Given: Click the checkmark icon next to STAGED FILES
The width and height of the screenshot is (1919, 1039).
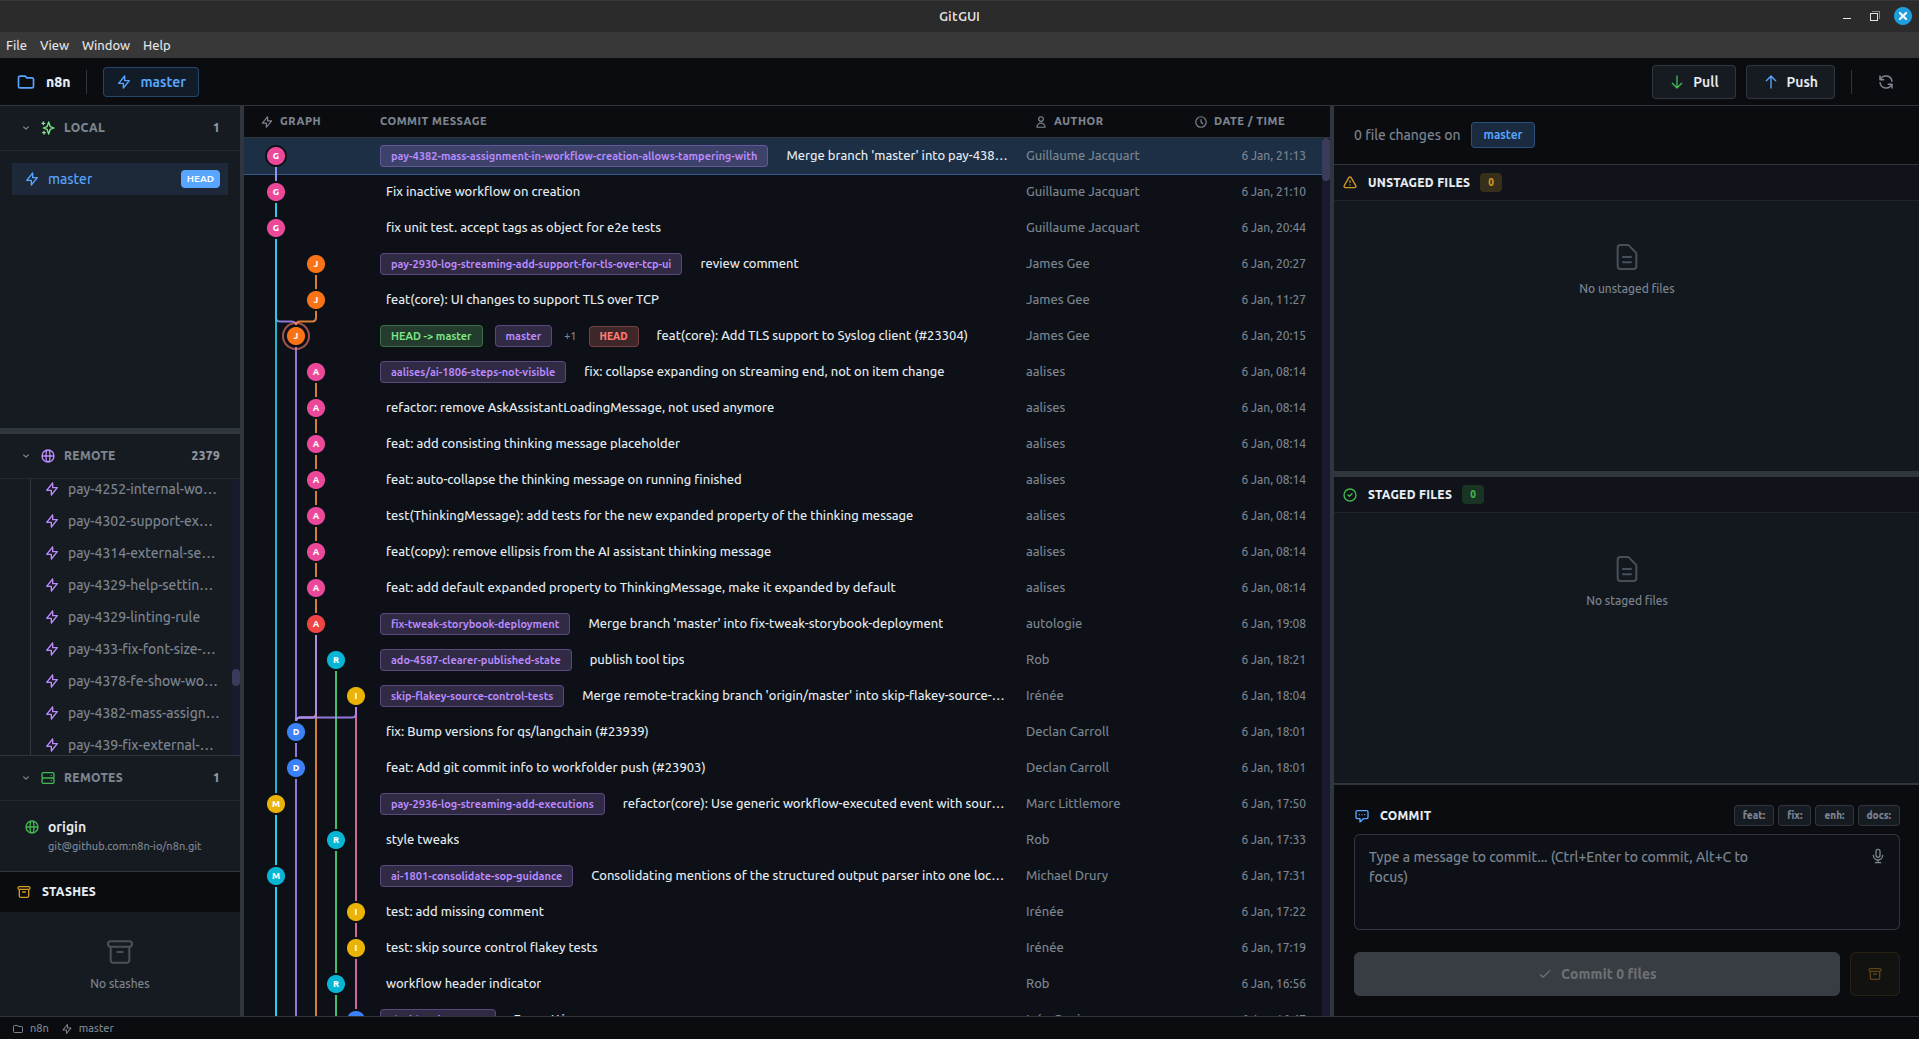Looking at the screenshot, I should (x=1350, y=494).
